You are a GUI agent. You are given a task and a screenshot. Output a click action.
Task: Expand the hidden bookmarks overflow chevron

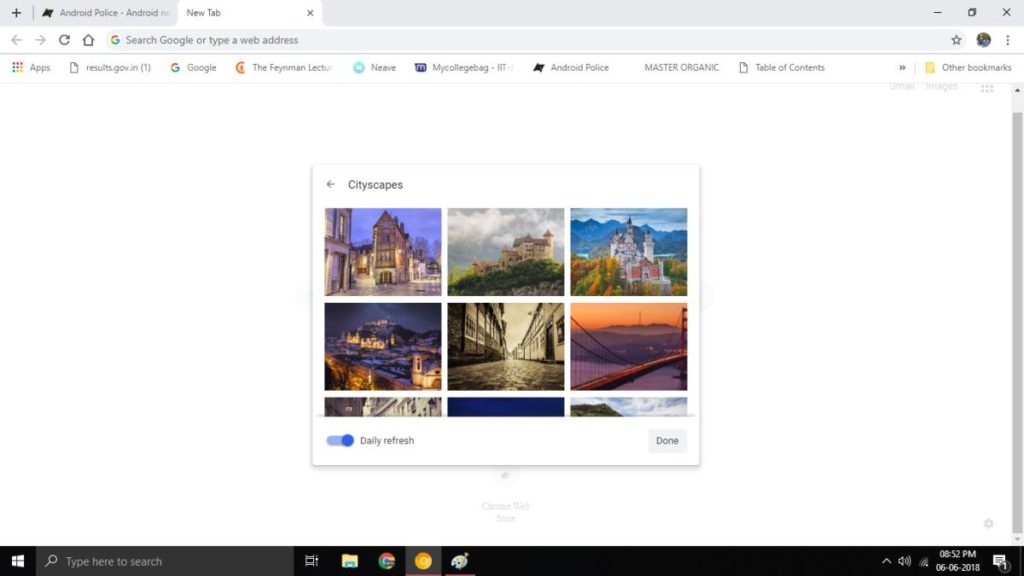point(902,68)
